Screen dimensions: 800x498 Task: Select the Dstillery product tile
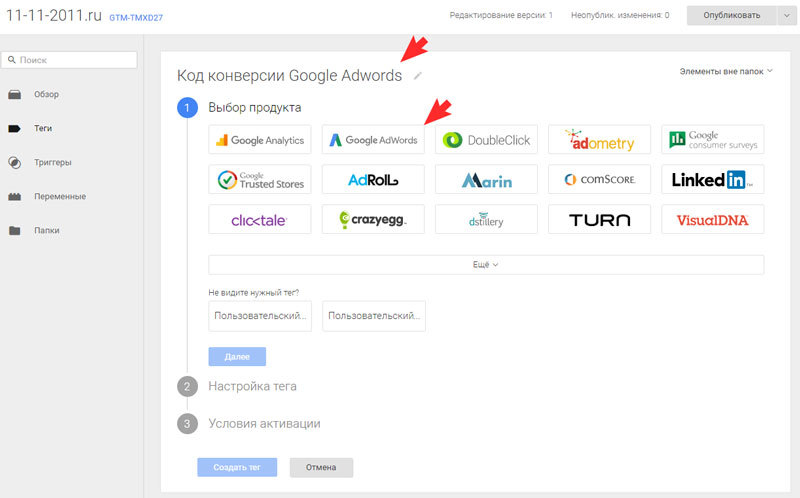486,219
